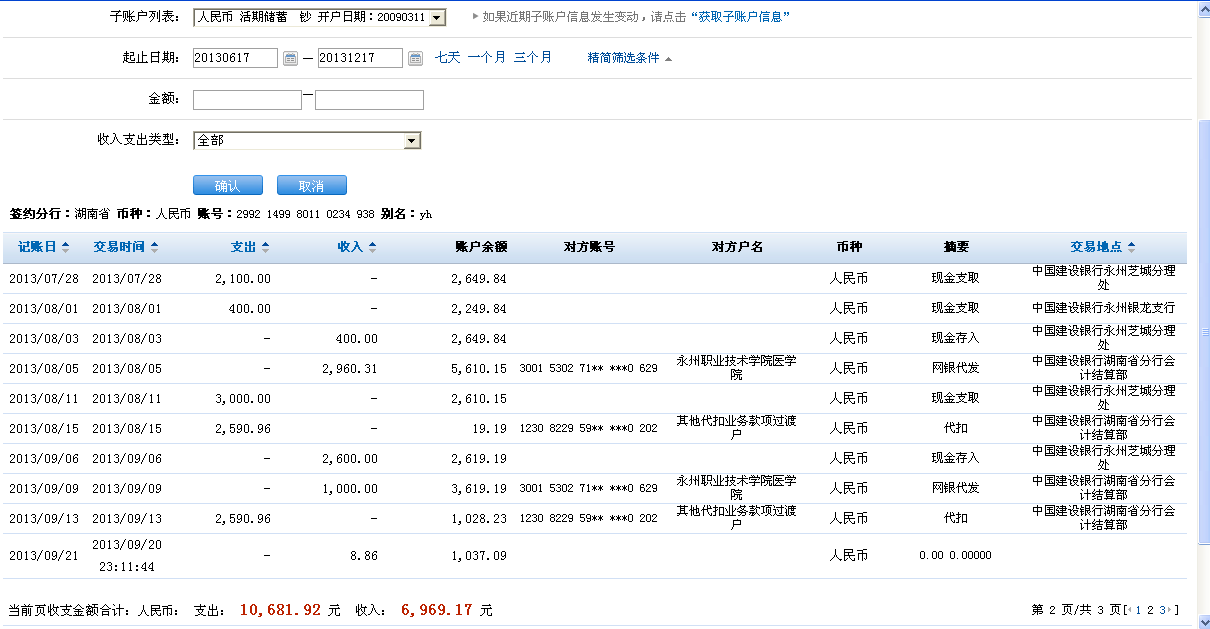Click the previous page arrow in pagination

(1128, 610)
